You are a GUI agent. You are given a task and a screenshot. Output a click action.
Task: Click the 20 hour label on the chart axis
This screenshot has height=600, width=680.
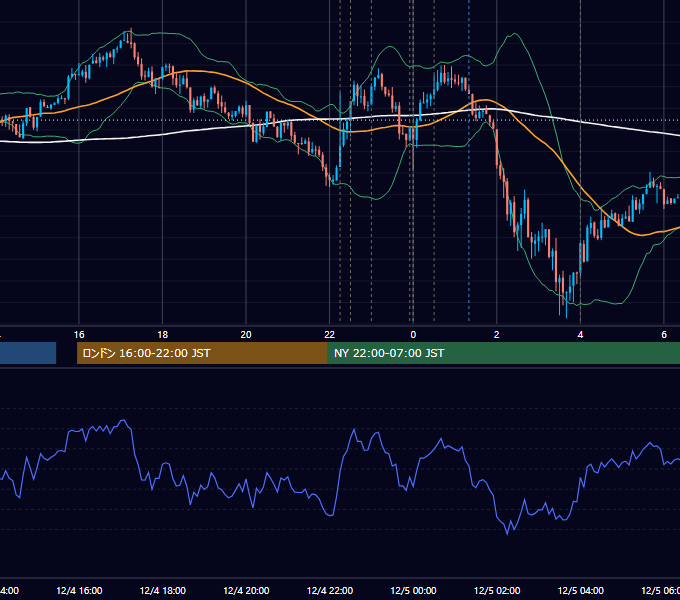click(x=246, y=335)
